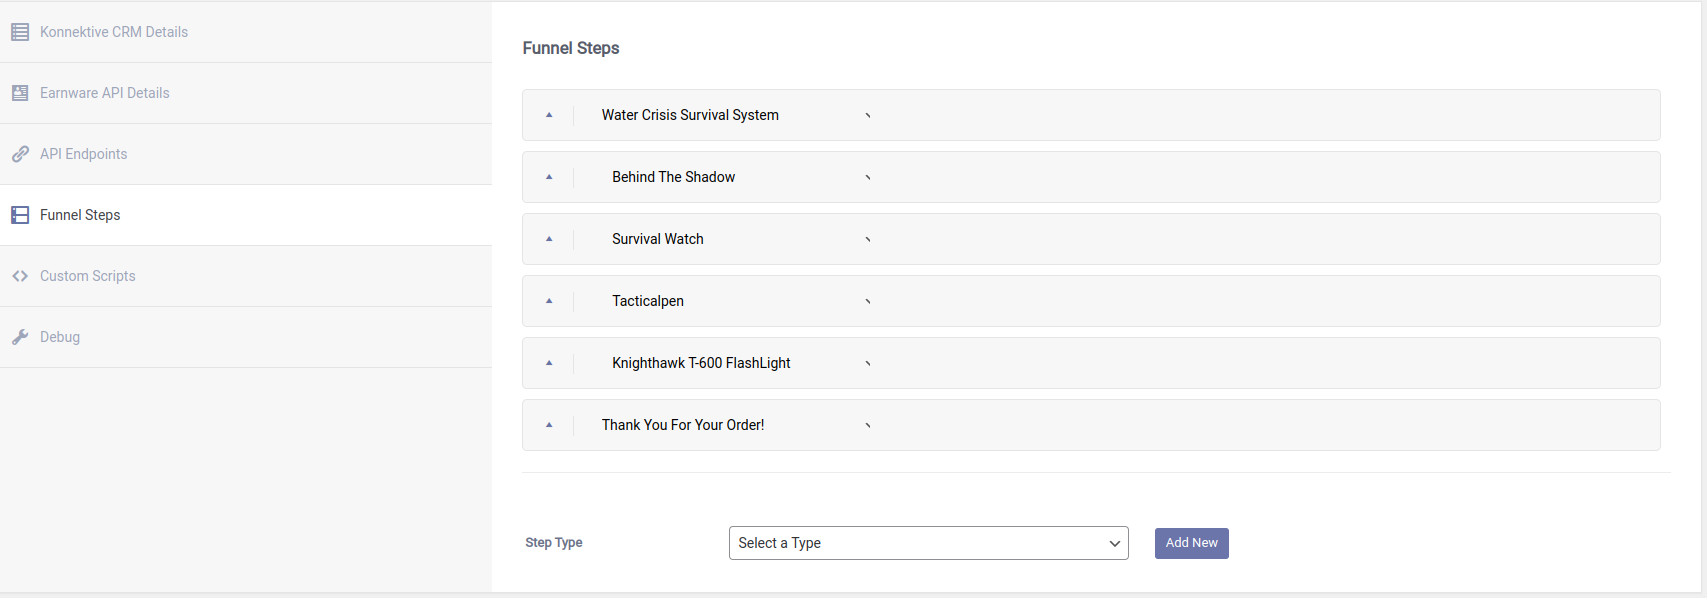The height and width of the screenshot is (598, 1707).
Task: Open the Funnel Steps sidebar tab
Action: click(80, 215)
